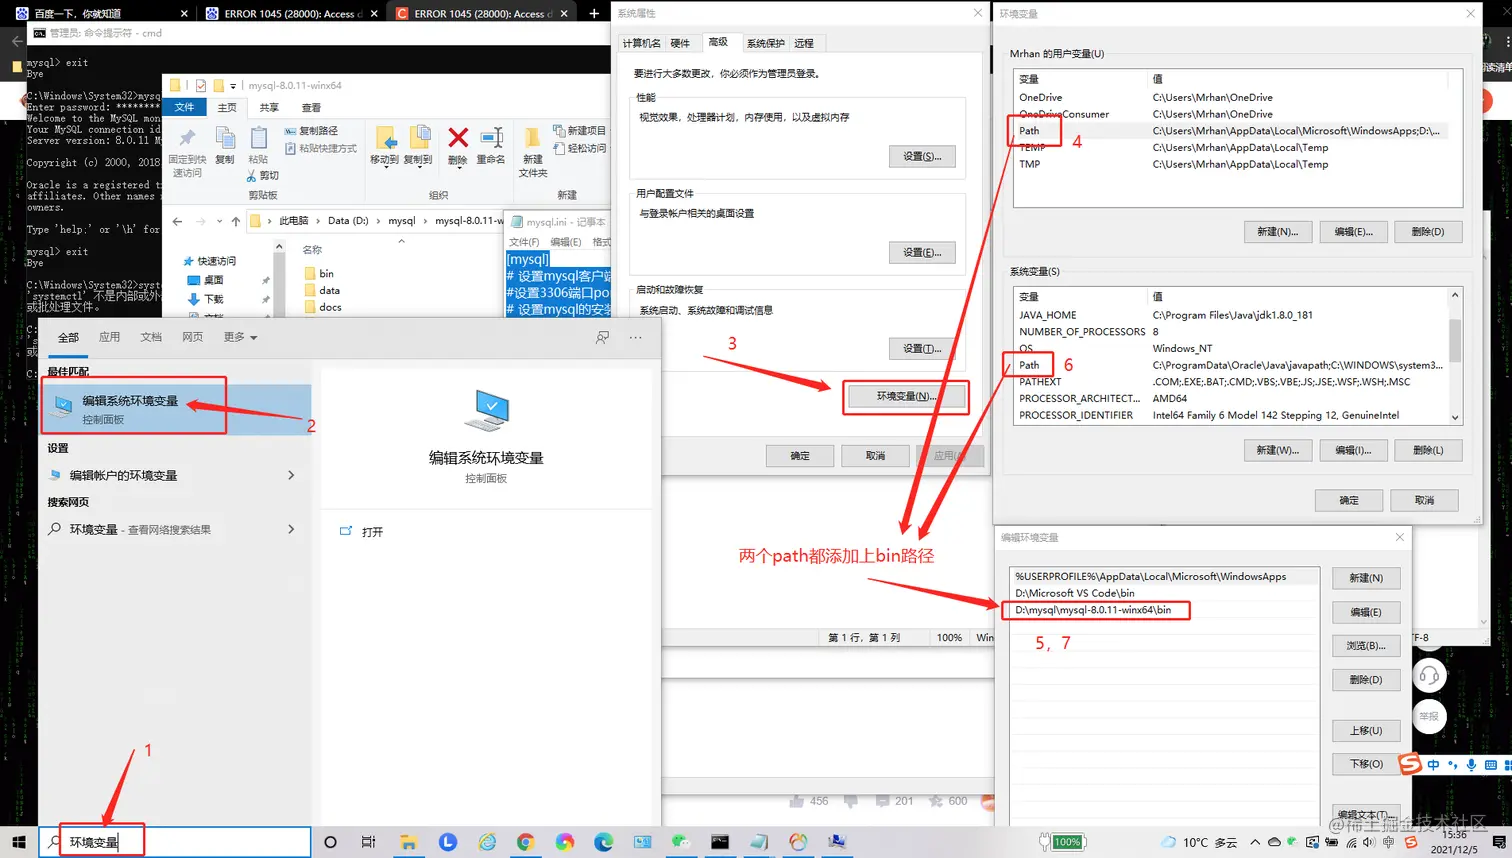Open the three-dots options in search panel
Screen dimensions: 1512x858
[x=635, y=337]
